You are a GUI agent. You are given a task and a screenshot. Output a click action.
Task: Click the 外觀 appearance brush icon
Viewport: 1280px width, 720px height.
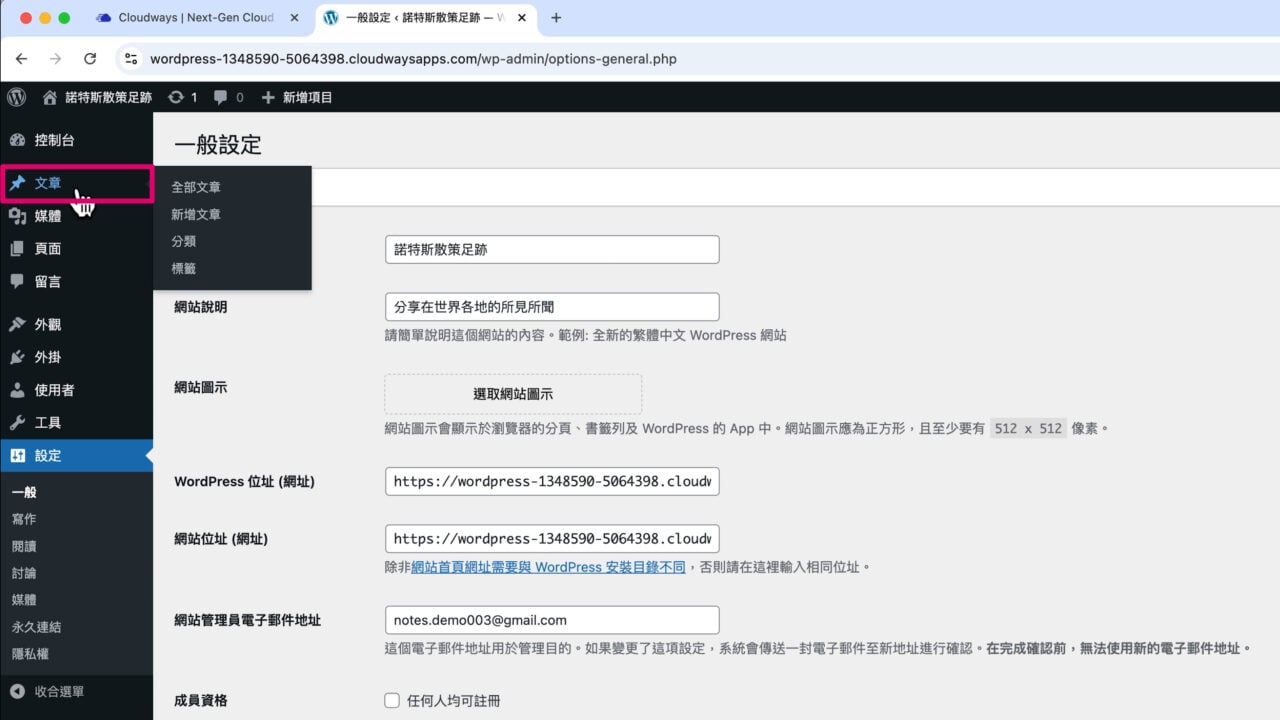pos(17,325)
